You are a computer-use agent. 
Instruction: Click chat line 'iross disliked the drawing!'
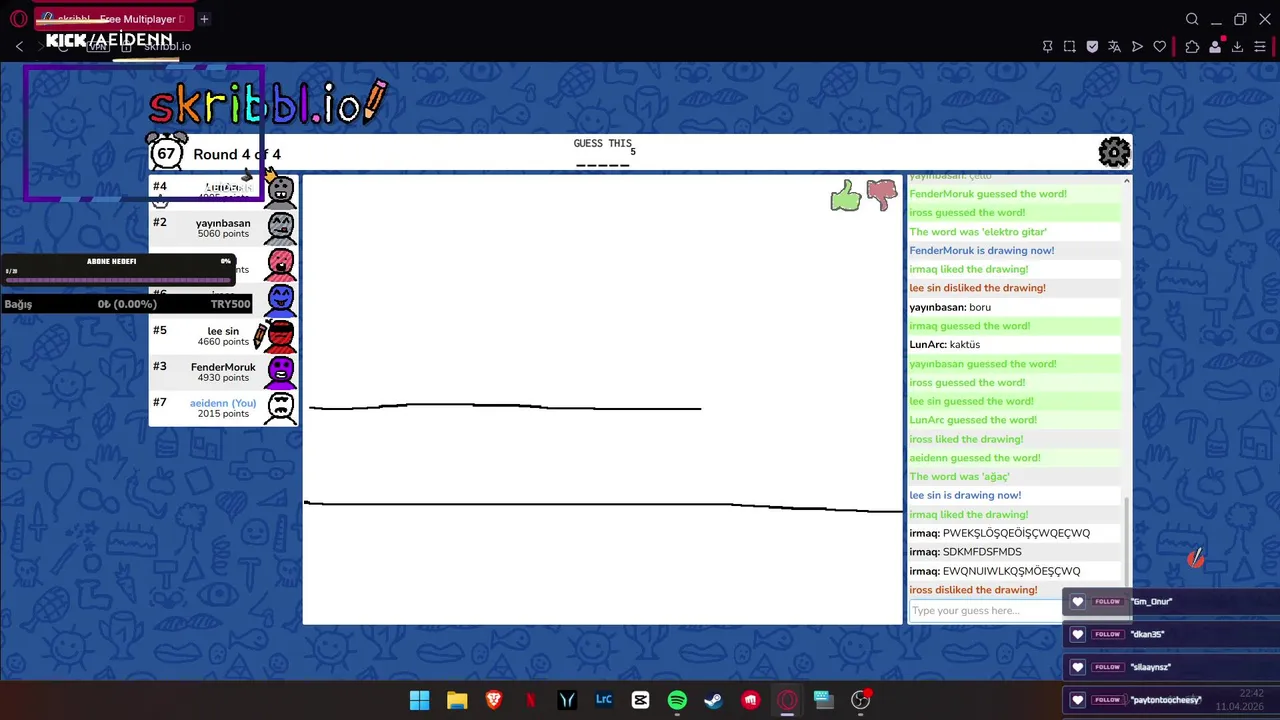[x=973, y=590]
